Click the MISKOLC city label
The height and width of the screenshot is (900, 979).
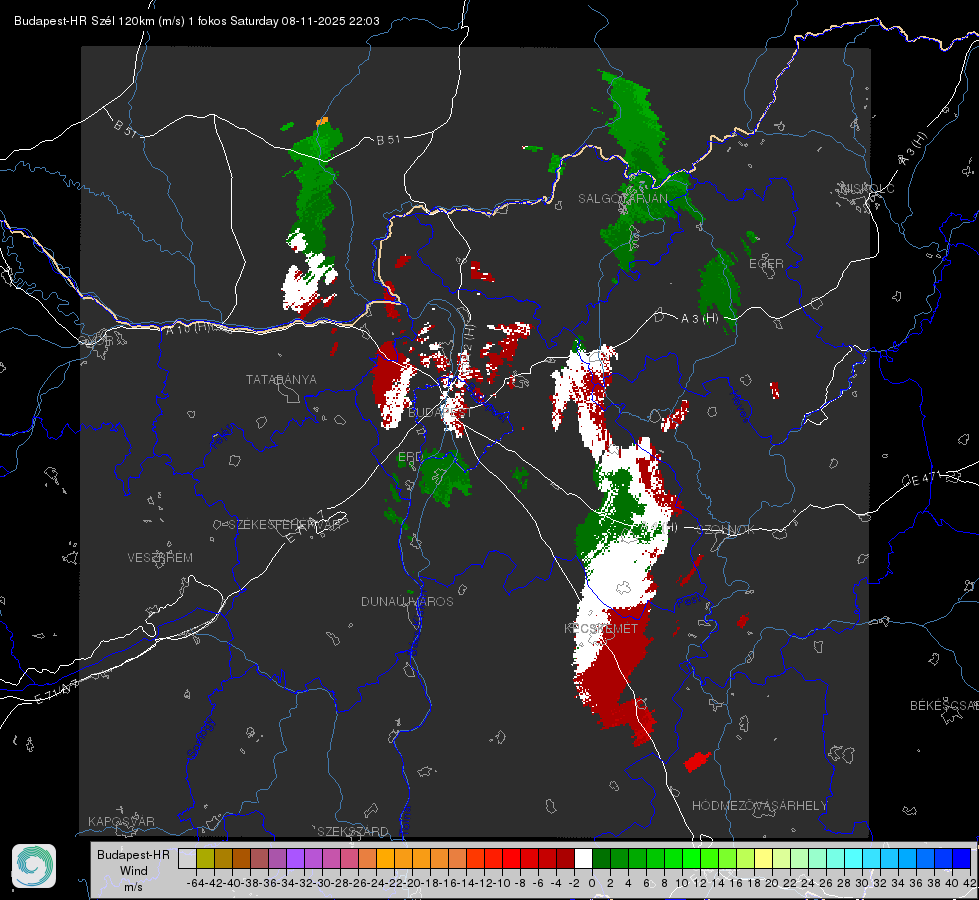(x=867, y=188)
